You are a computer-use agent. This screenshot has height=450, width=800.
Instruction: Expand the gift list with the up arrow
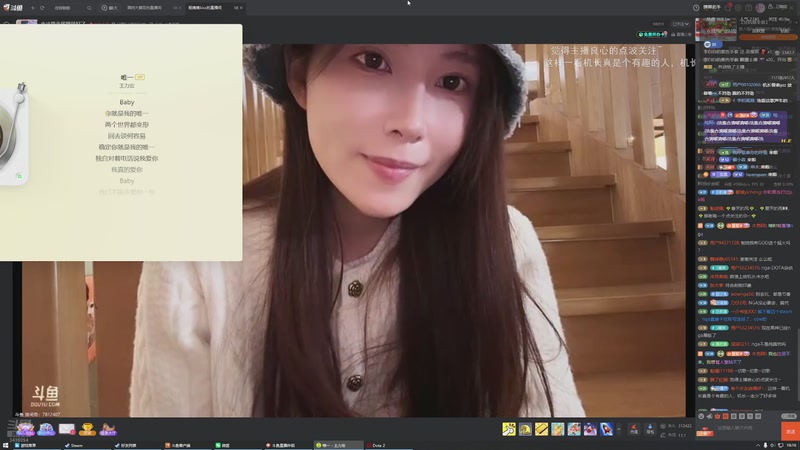619,429
